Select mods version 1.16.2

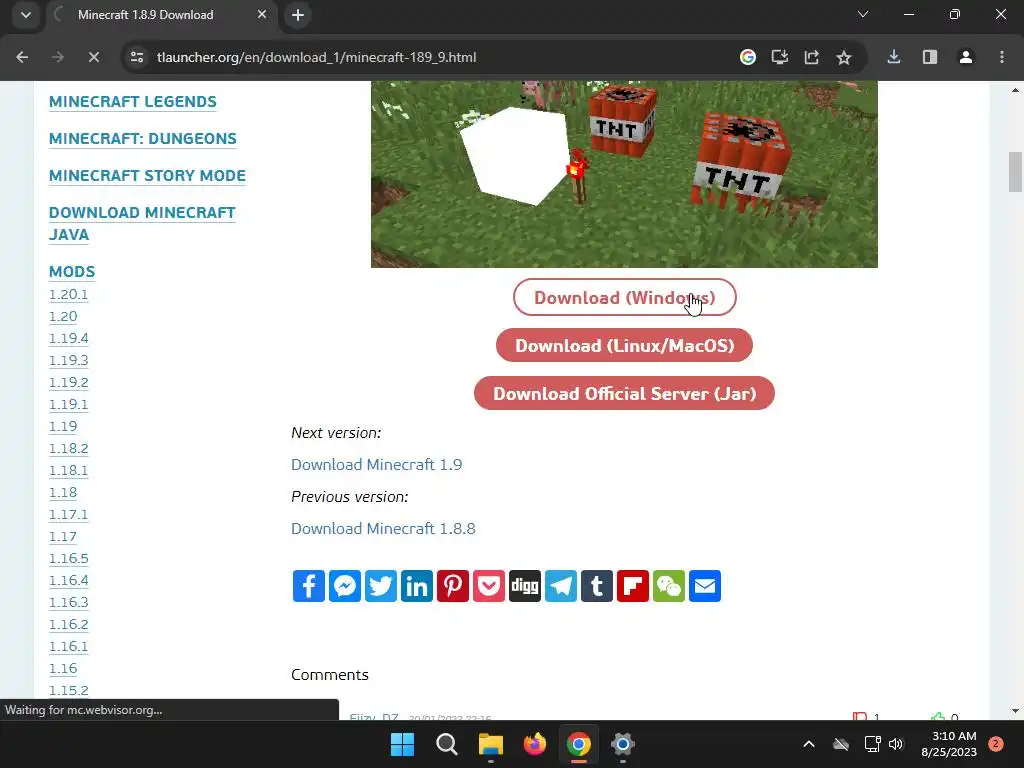[69, 624]
